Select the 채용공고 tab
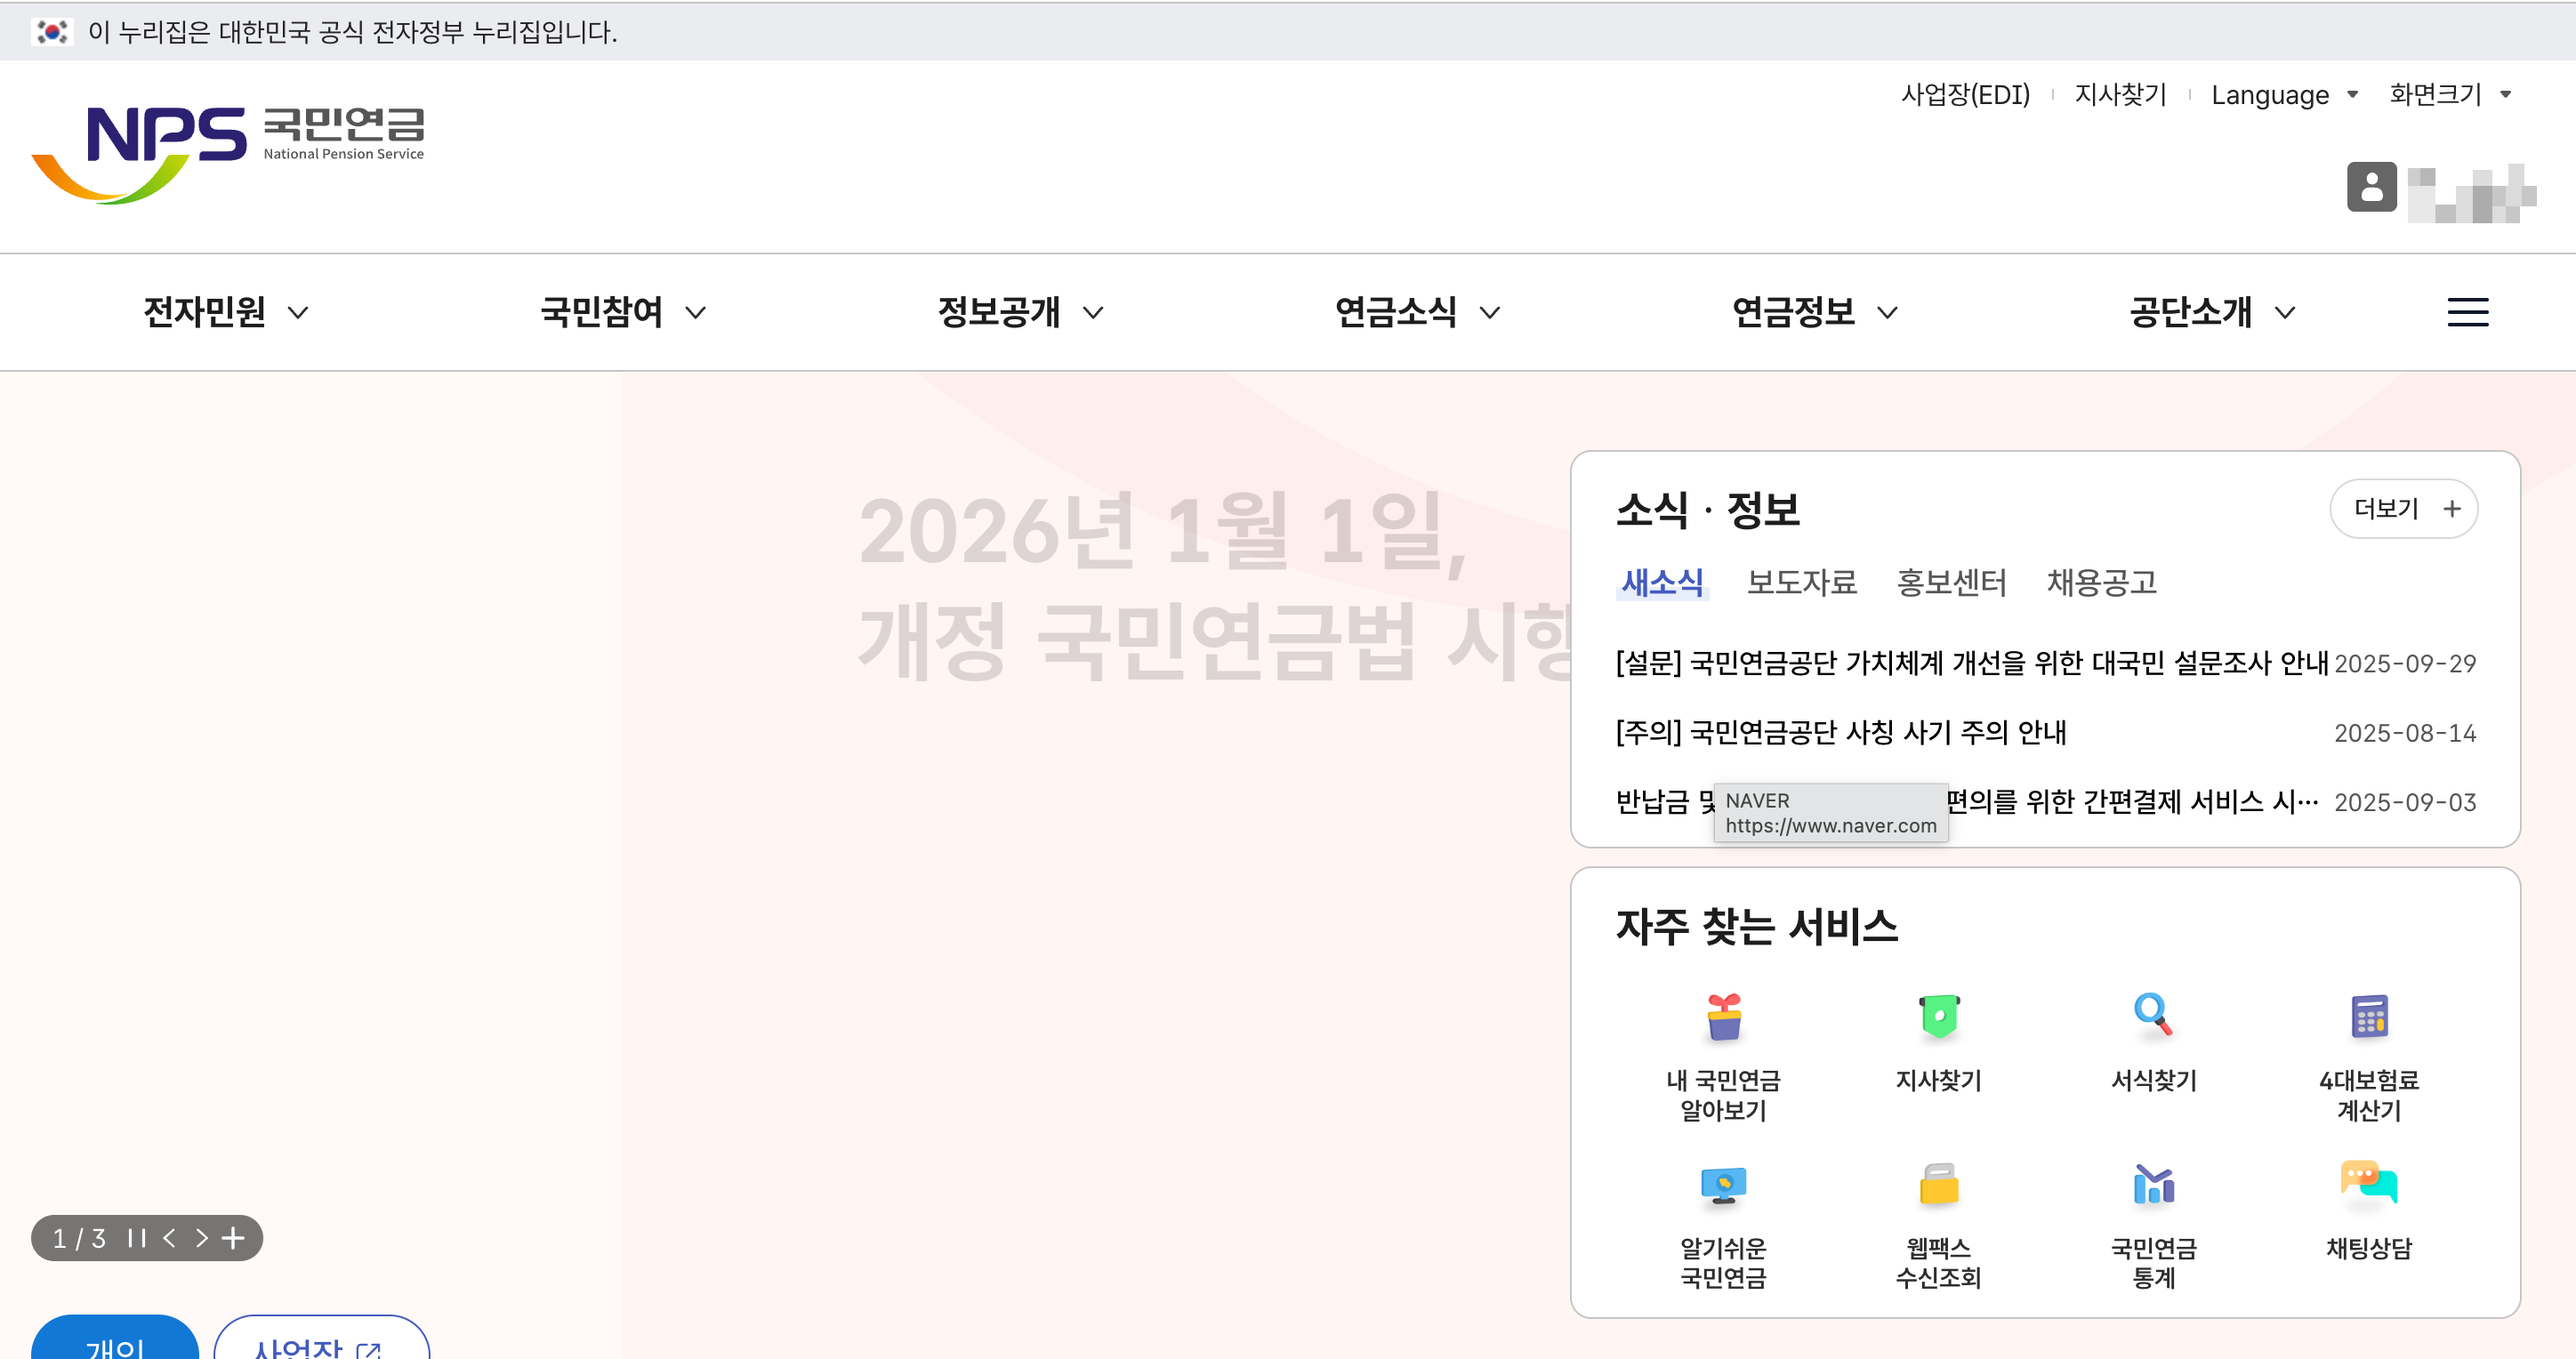 click(2101, 582)
